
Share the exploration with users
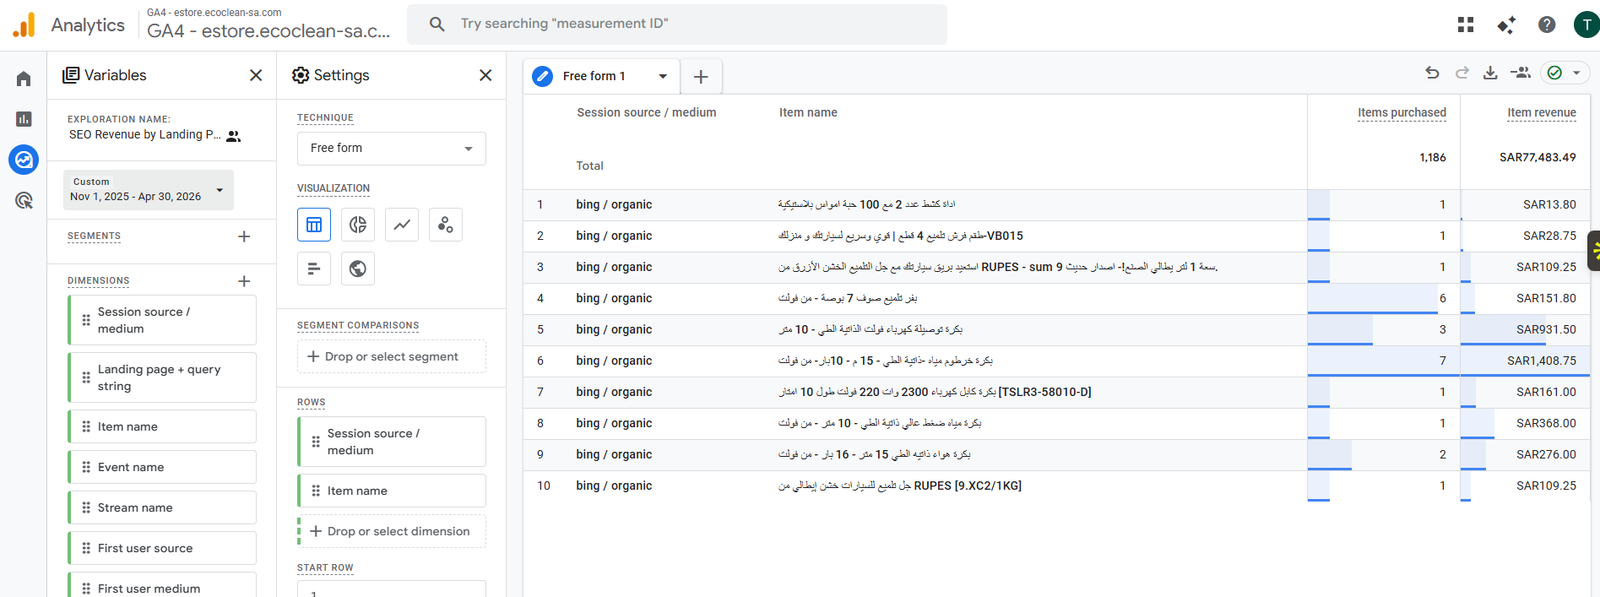click(1521, 73)
